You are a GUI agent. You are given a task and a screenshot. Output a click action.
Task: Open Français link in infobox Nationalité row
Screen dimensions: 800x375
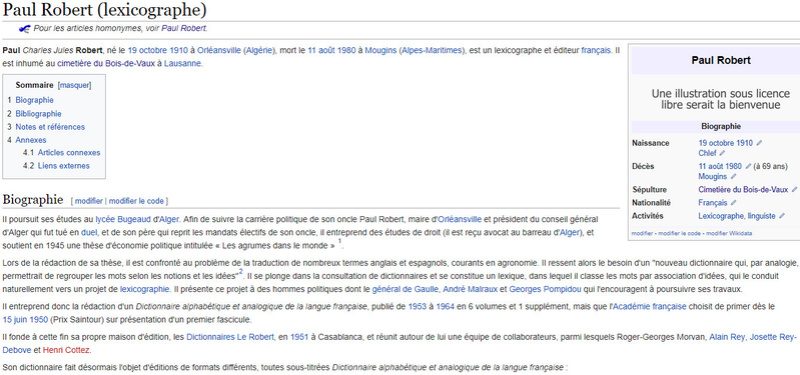[713, 203]
